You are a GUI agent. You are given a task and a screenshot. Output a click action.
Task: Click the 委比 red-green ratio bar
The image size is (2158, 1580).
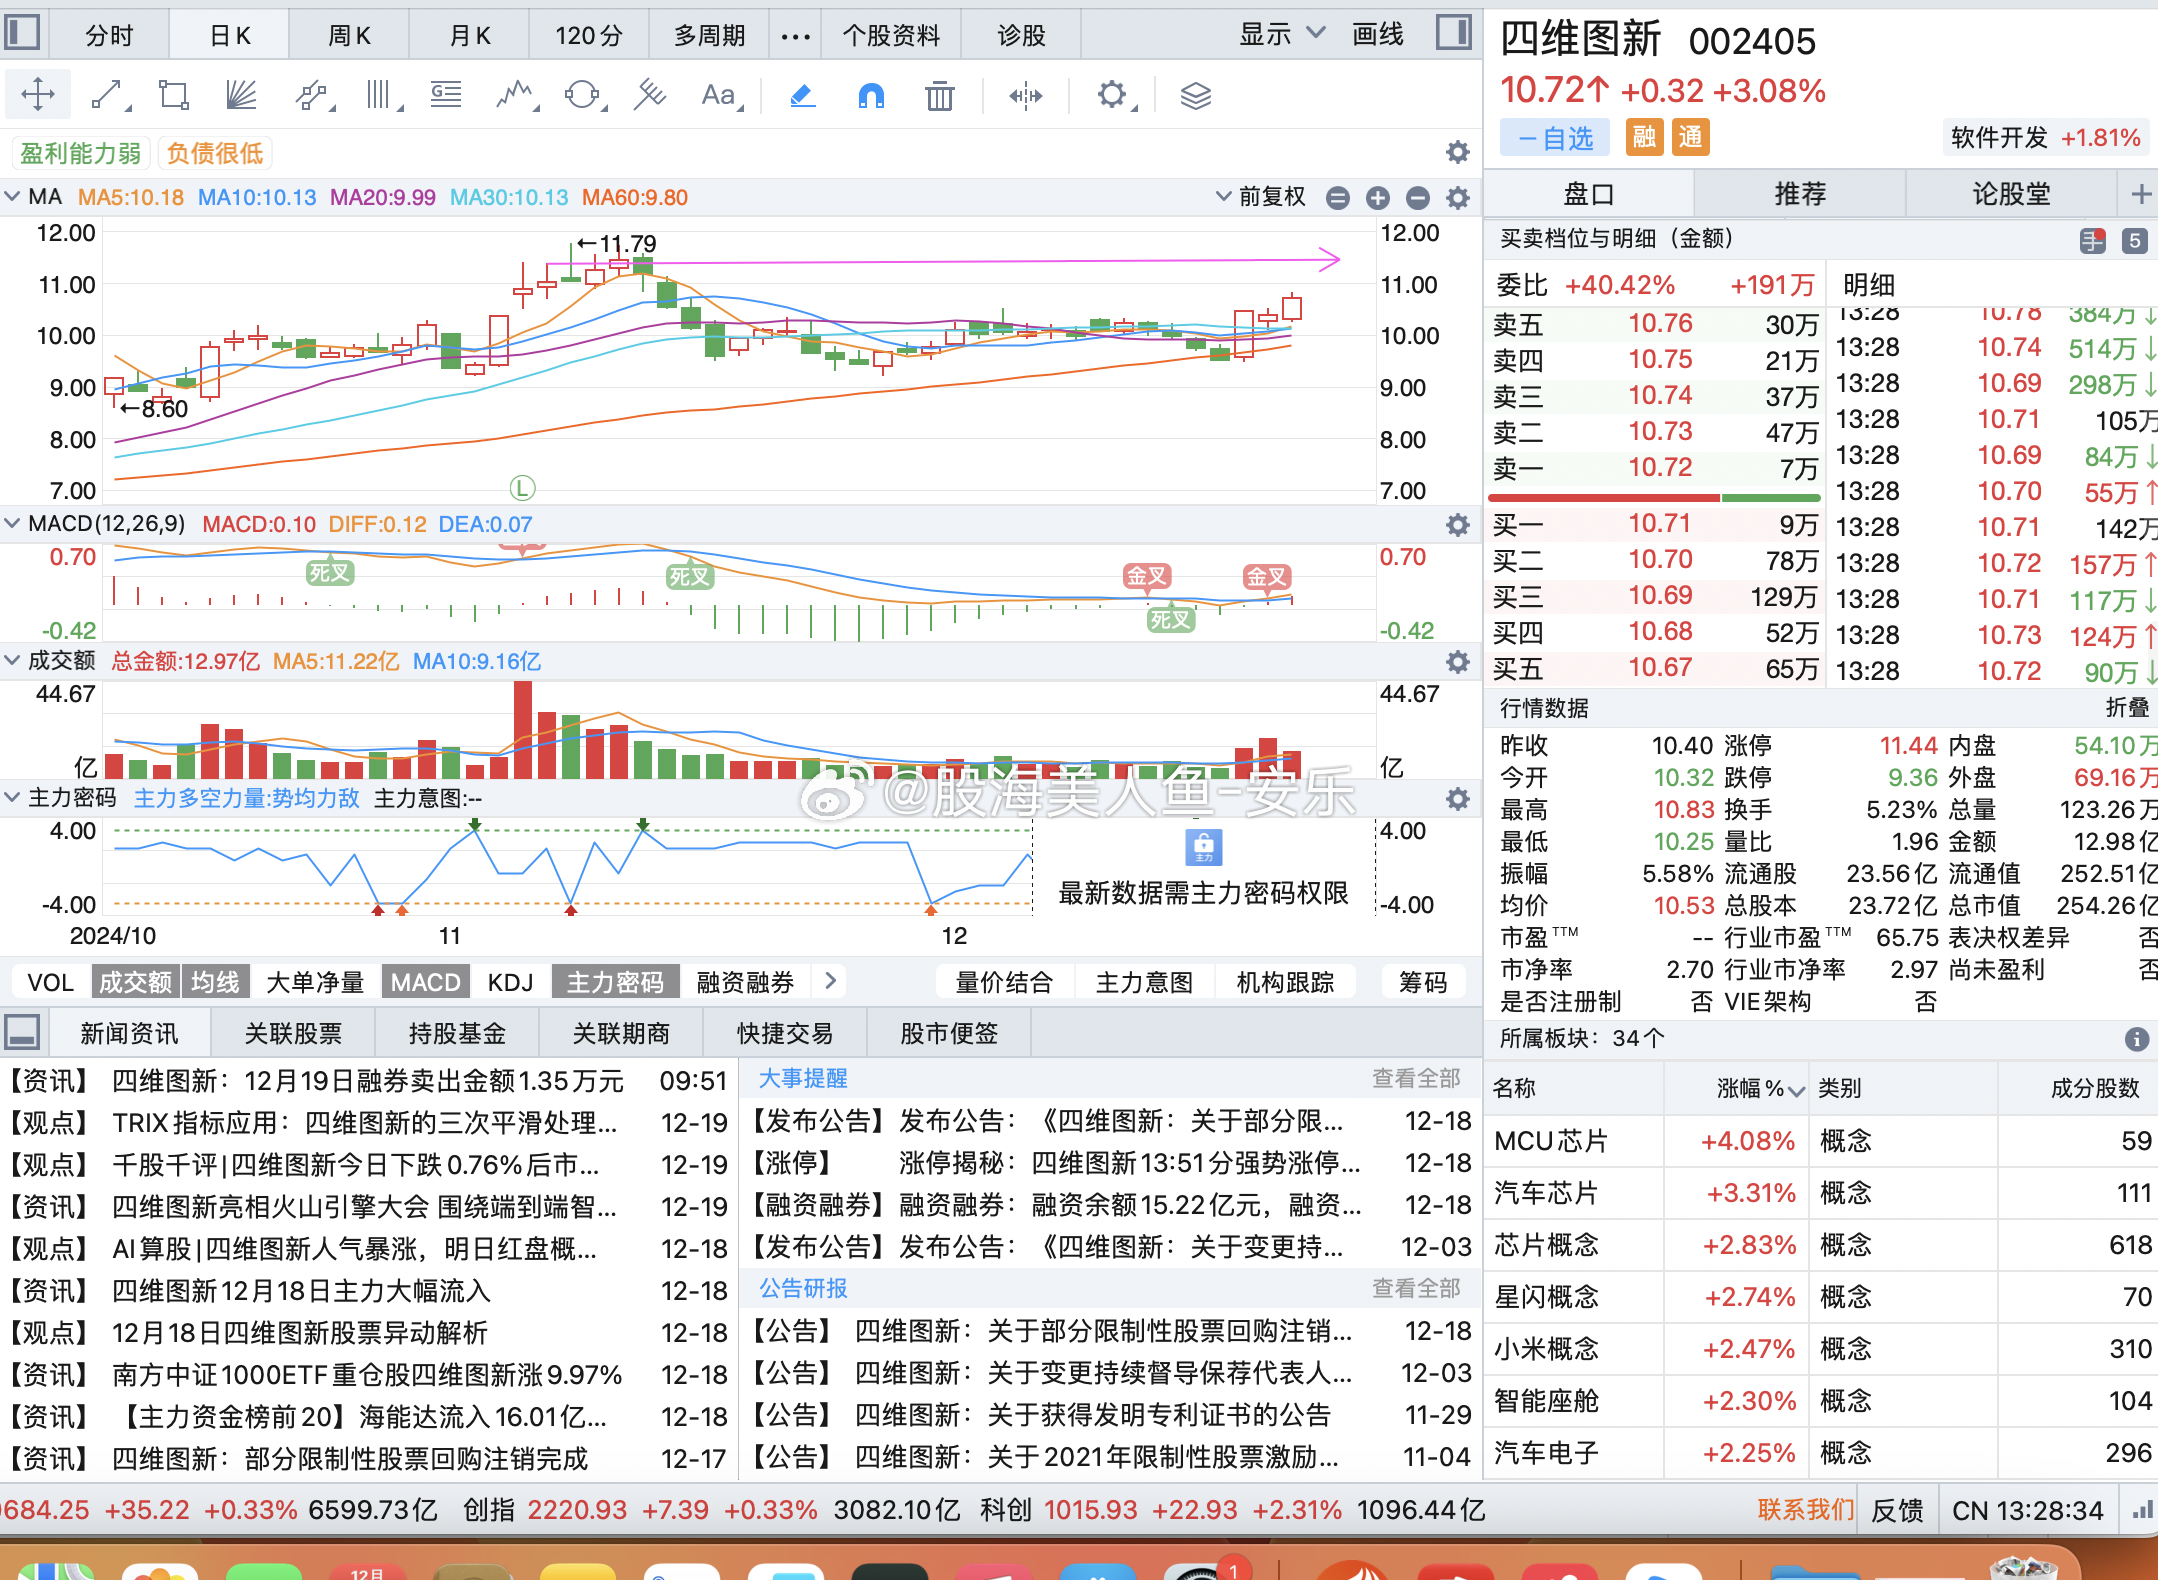coord(1655,498)
